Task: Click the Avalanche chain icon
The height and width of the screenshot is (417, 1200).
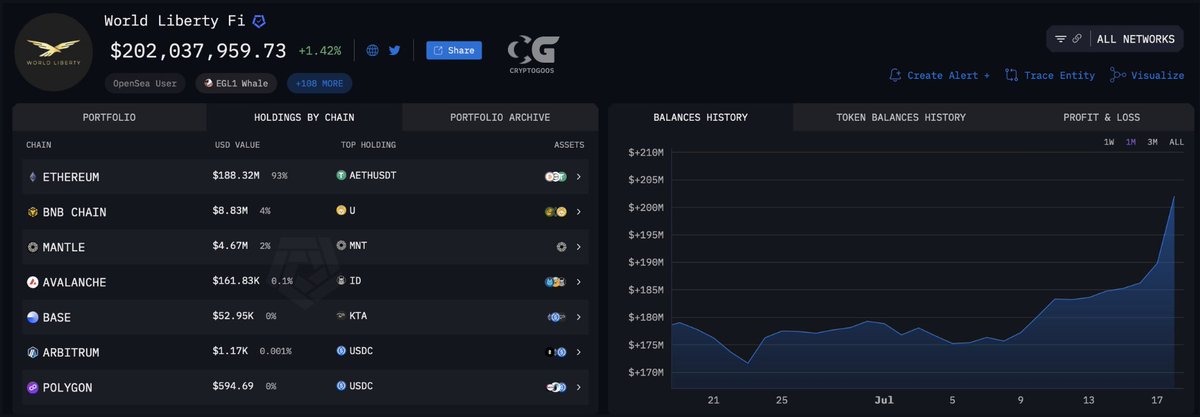Action: tap(32, 282)
